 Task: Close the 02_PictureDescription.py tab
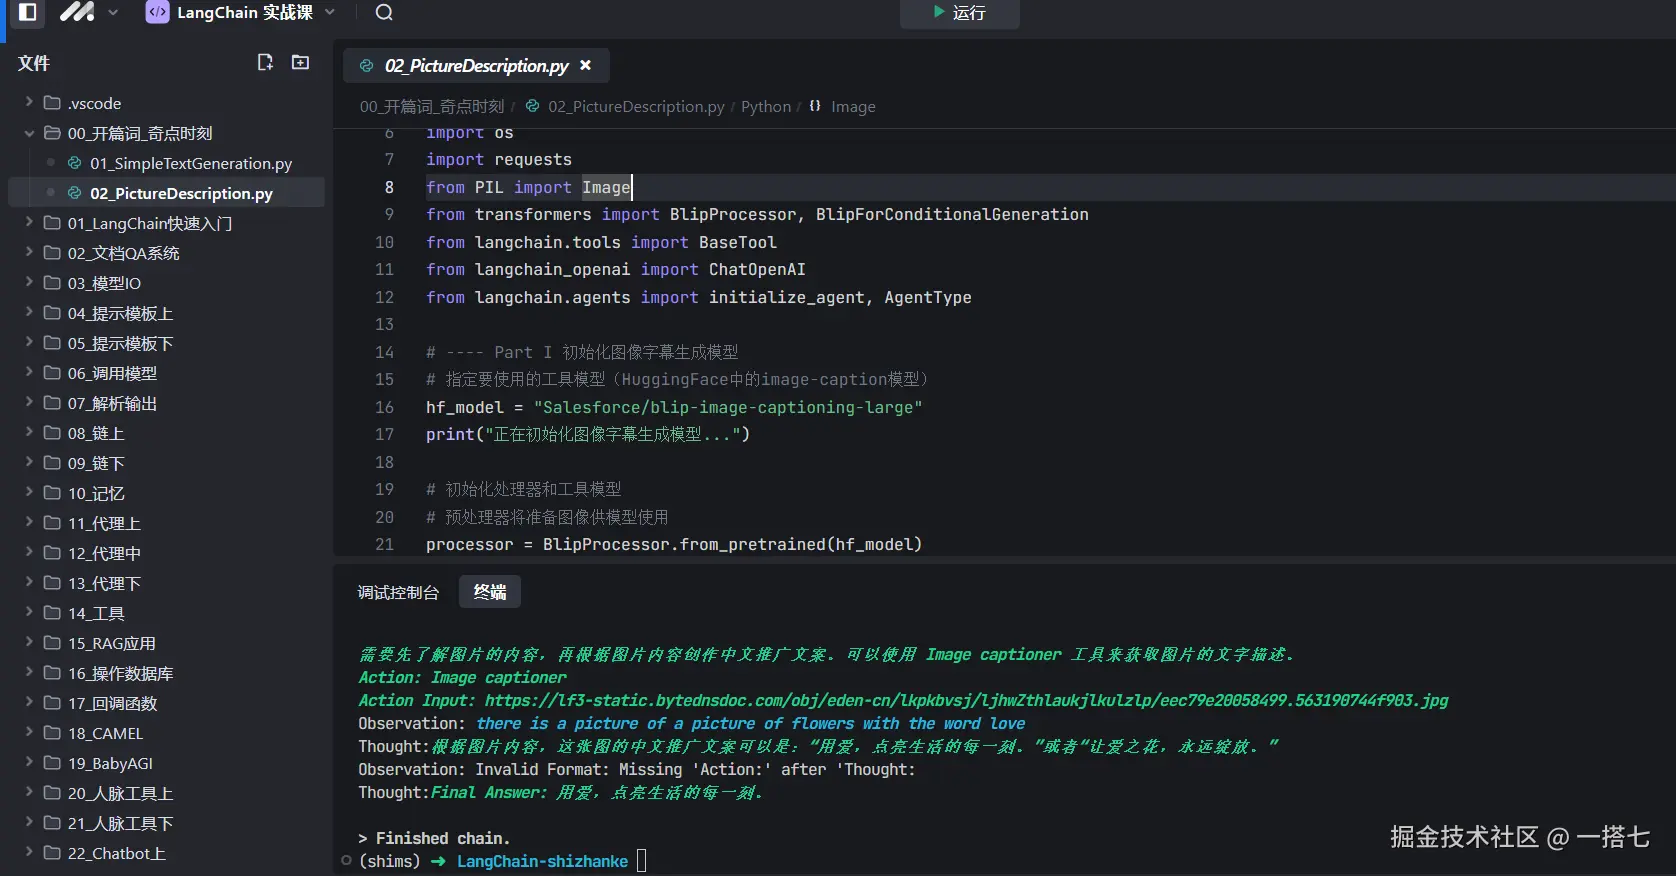click(x=586, y=65)
